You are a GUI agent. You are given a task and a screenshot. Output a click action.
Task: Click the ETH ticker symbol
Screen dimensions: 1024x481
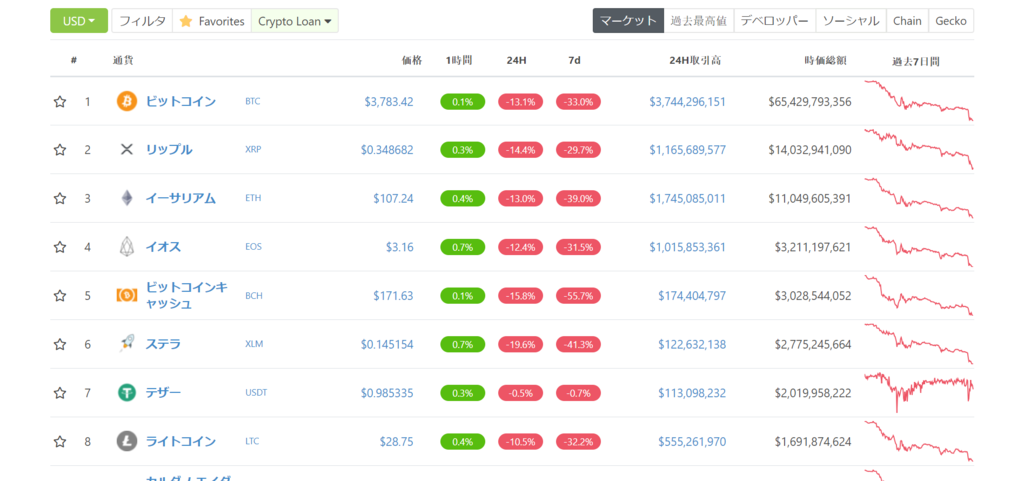pyautogui.click(x=253, y=198)
